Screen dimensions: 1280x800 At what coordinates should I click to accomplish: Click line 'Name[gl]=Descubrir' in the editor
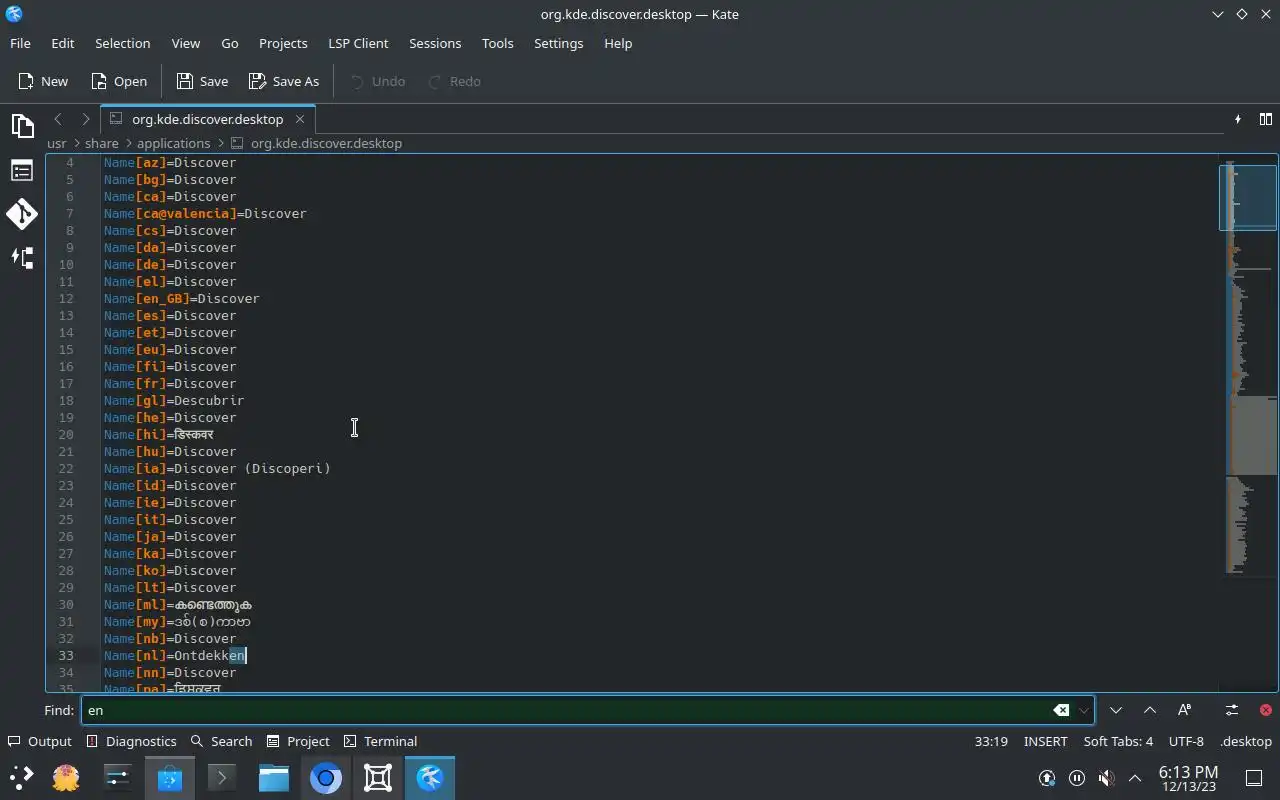(174, 400)
